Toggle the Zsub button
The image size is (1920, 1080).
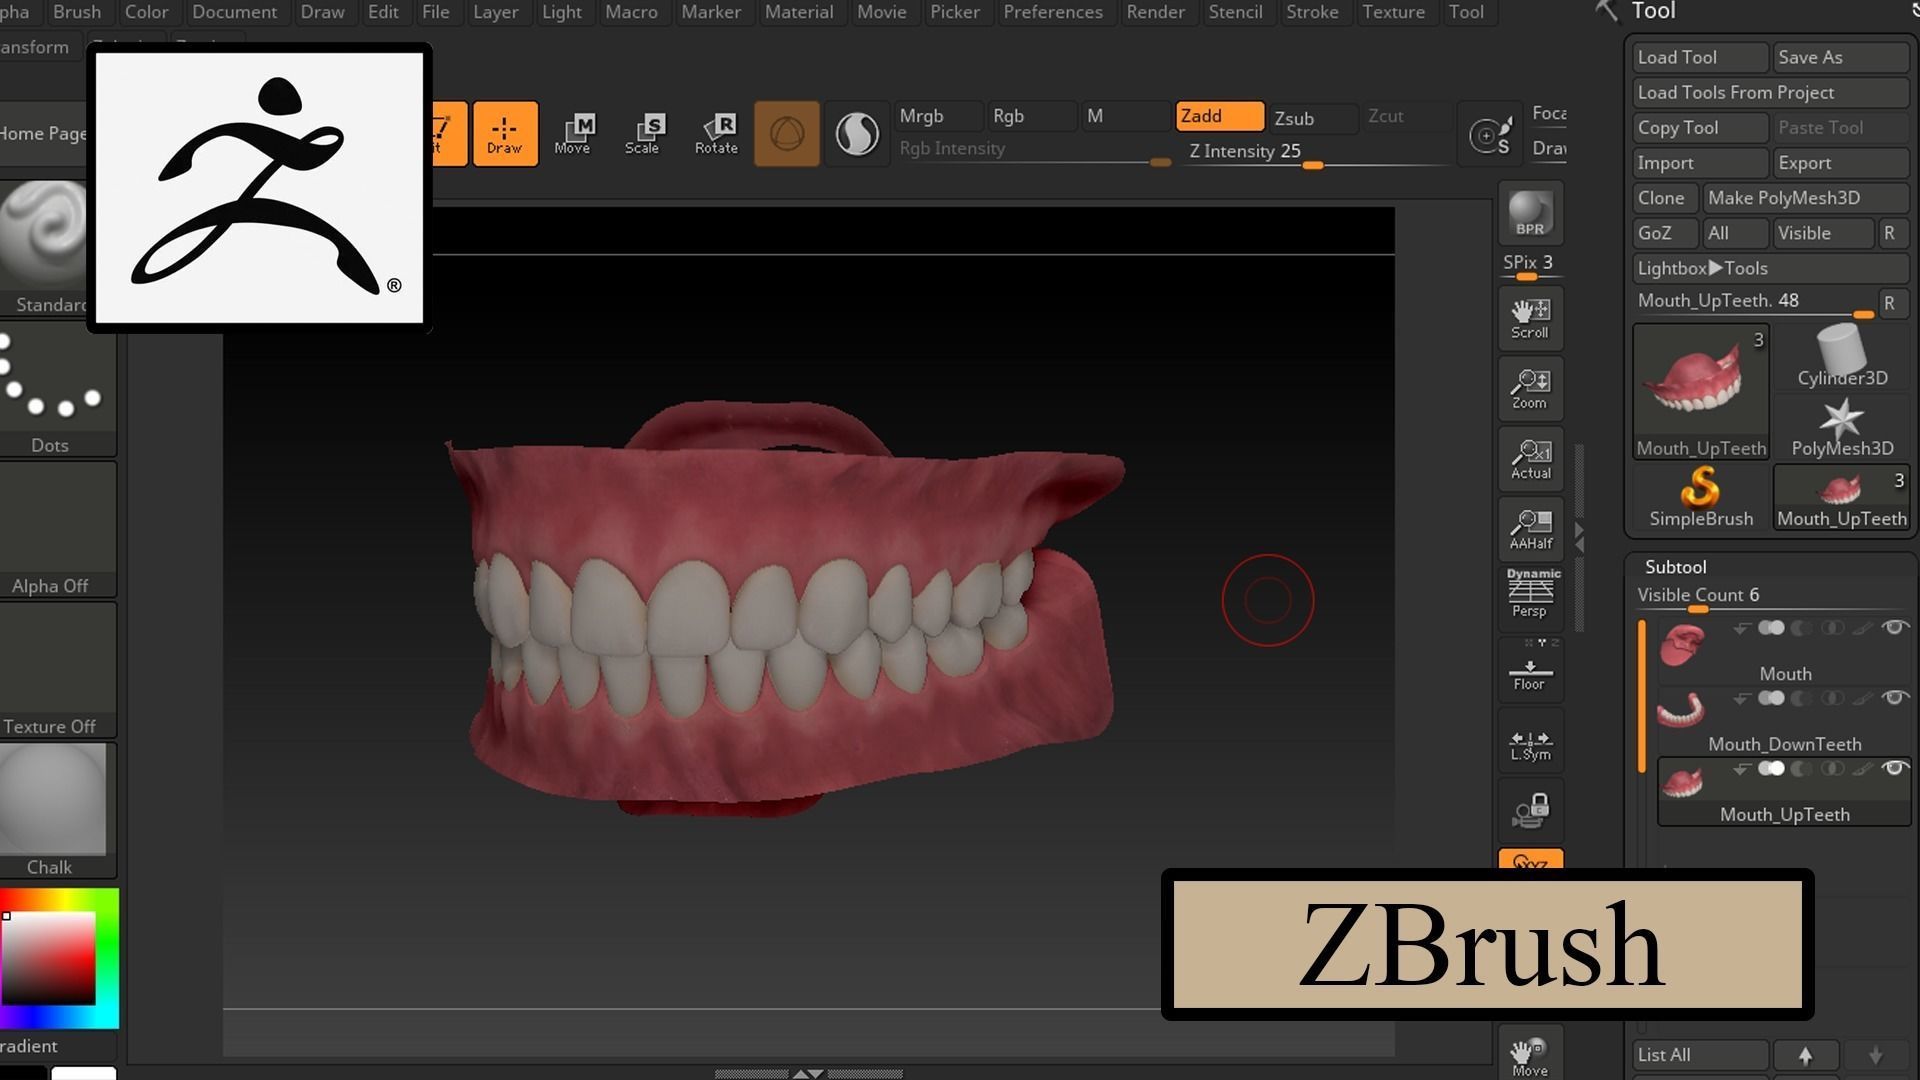(x=1313, y=118)
